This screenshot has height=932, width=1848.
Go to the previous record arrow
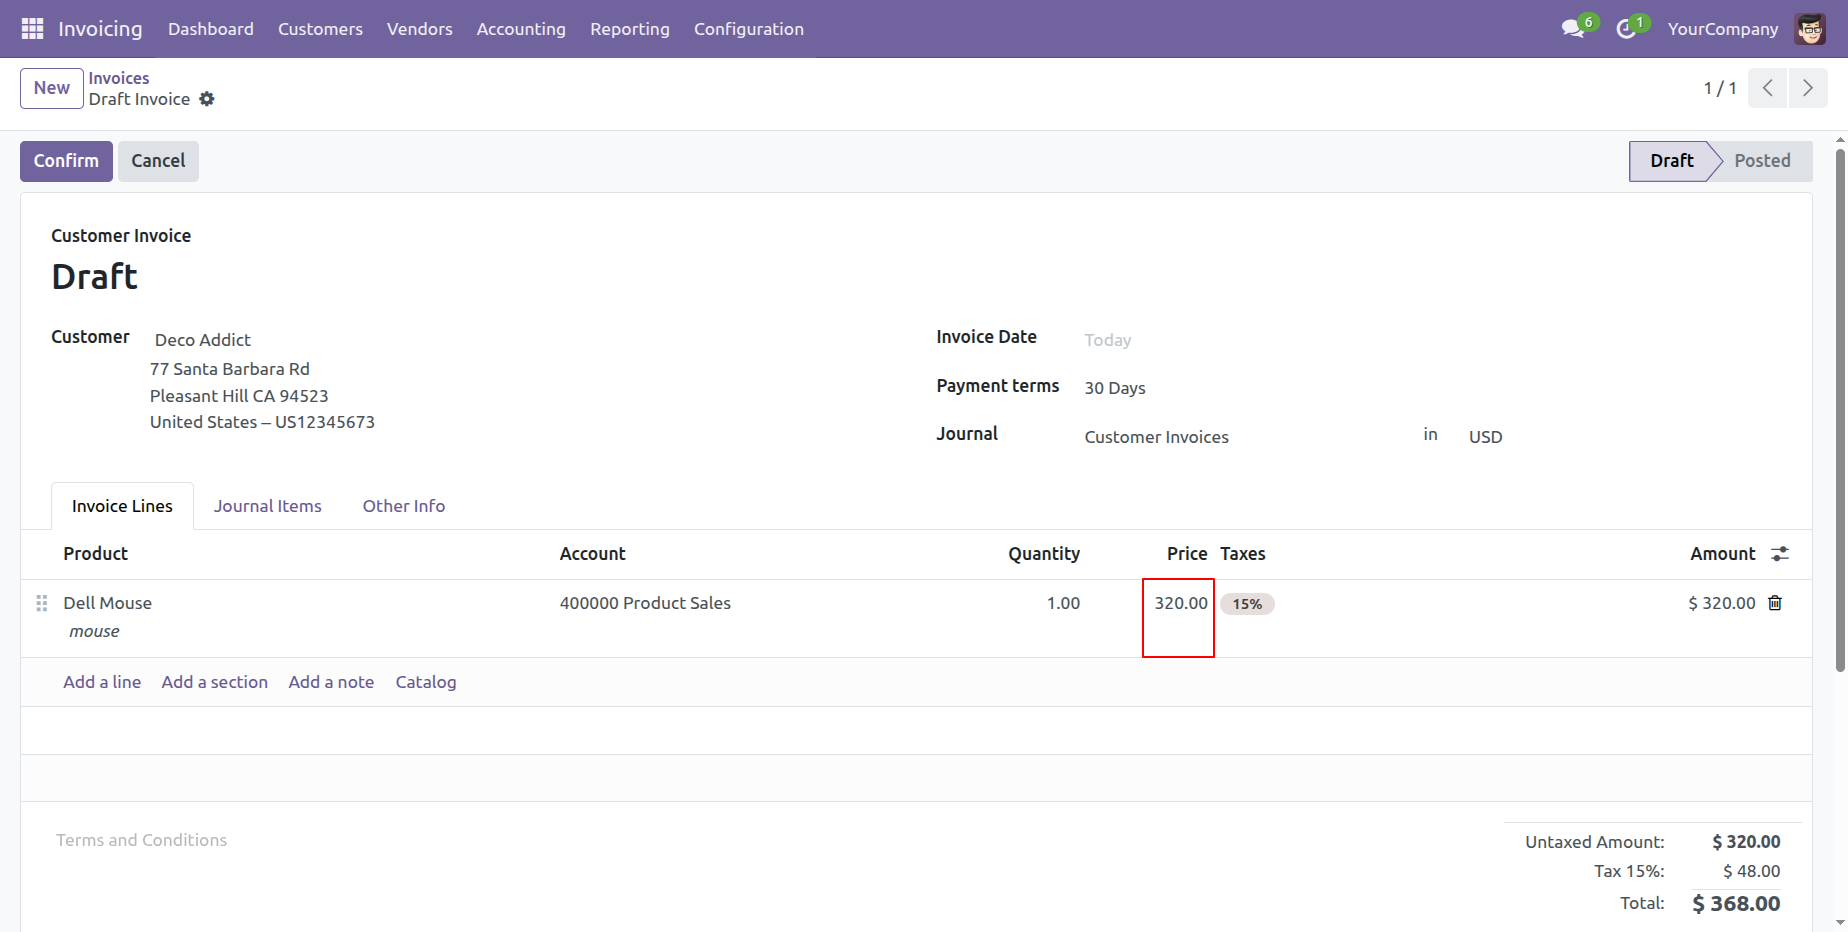(x=1767, y=88)
